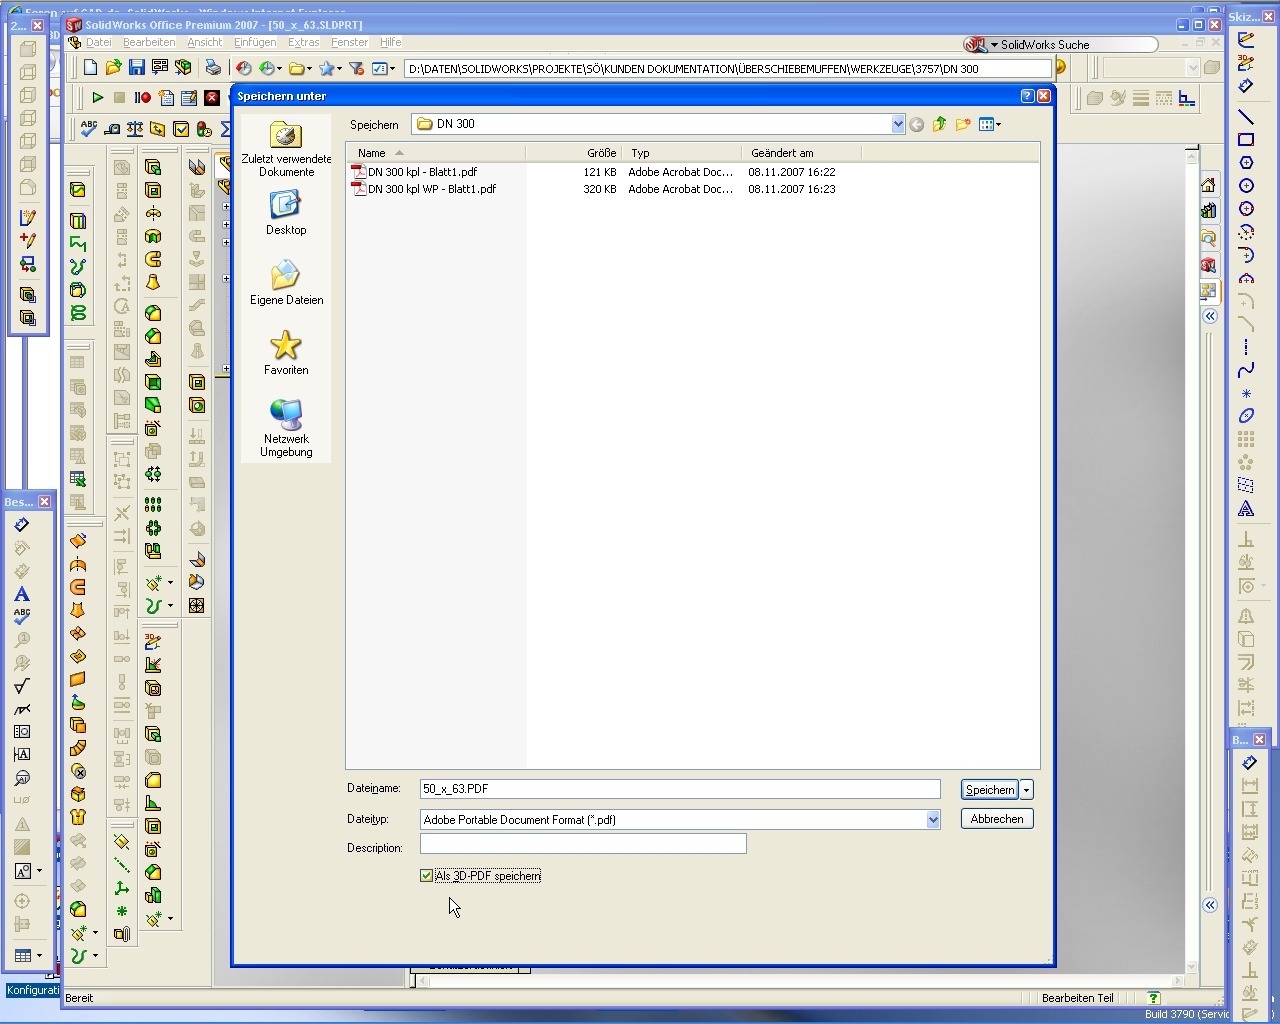
Task: Select the Rectangle sketch tool
Action: click(x=1246, y=140)
